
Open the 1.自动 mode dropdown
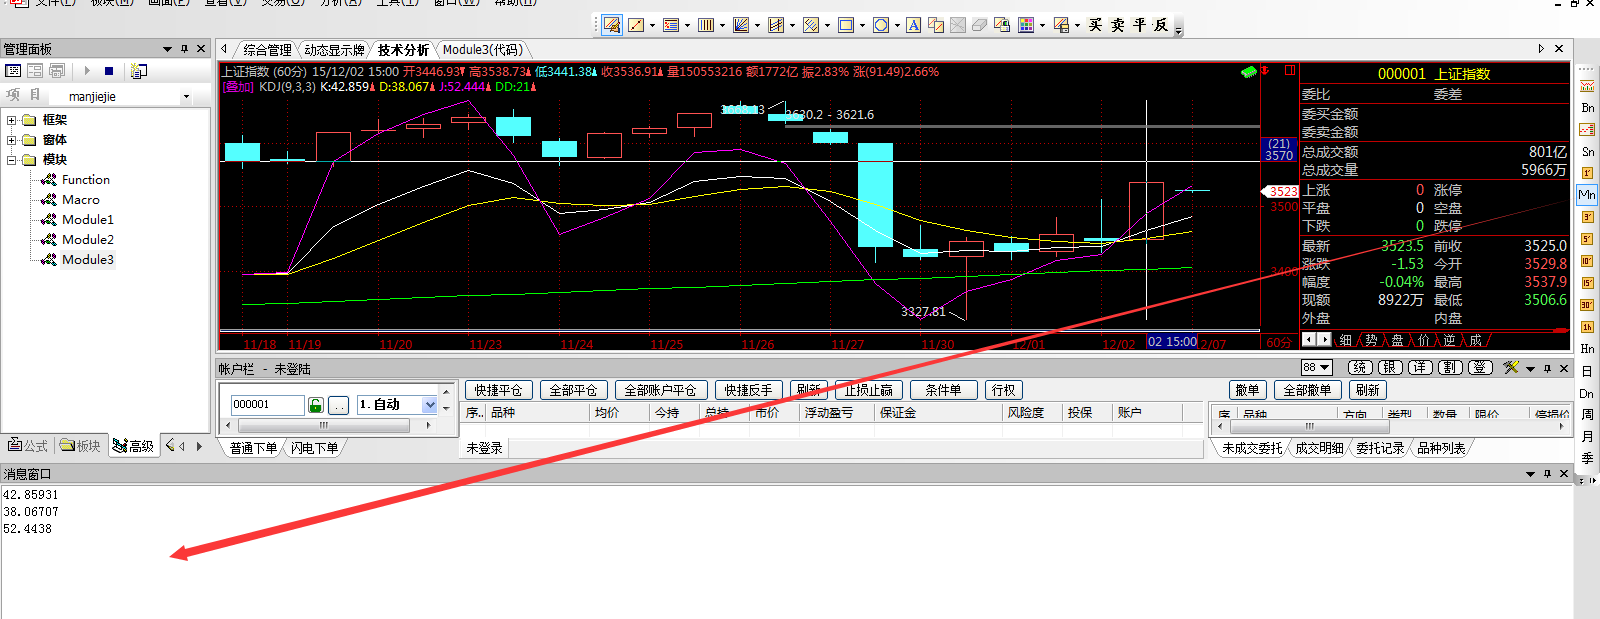430,405
